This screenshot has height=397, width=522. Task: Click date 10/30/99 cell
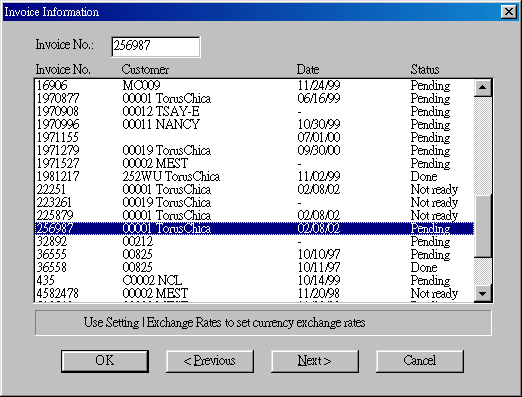pyautogui.click(x=319, y=124)
